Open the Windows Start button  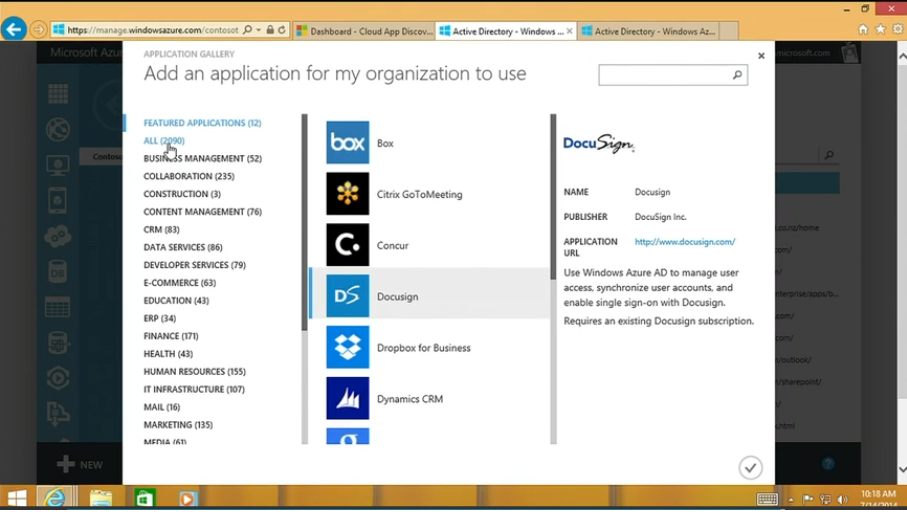17,498
